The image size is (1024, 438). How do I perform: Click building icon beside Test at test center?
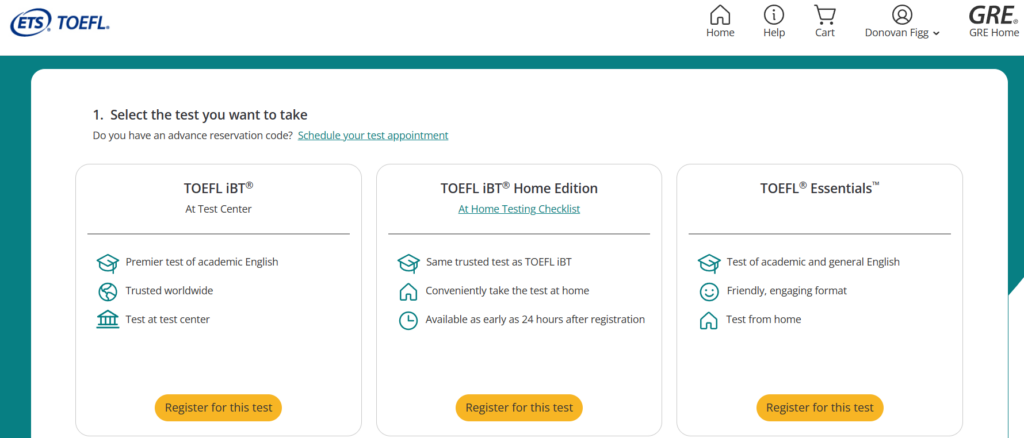point(107,320)
